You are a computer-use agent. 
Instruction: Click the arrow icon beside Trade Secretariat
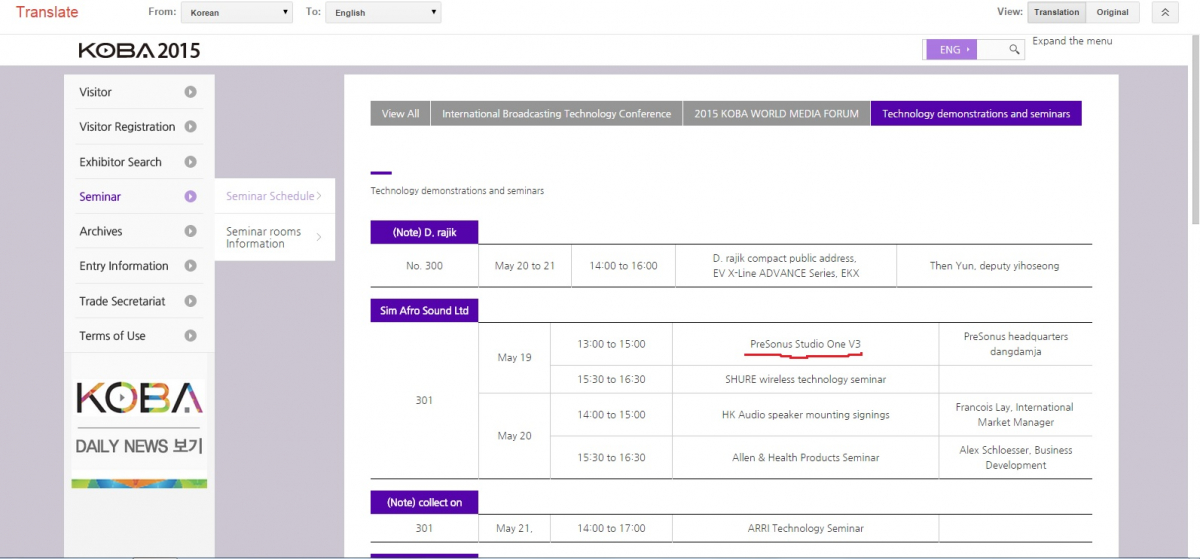coord(190,301)
